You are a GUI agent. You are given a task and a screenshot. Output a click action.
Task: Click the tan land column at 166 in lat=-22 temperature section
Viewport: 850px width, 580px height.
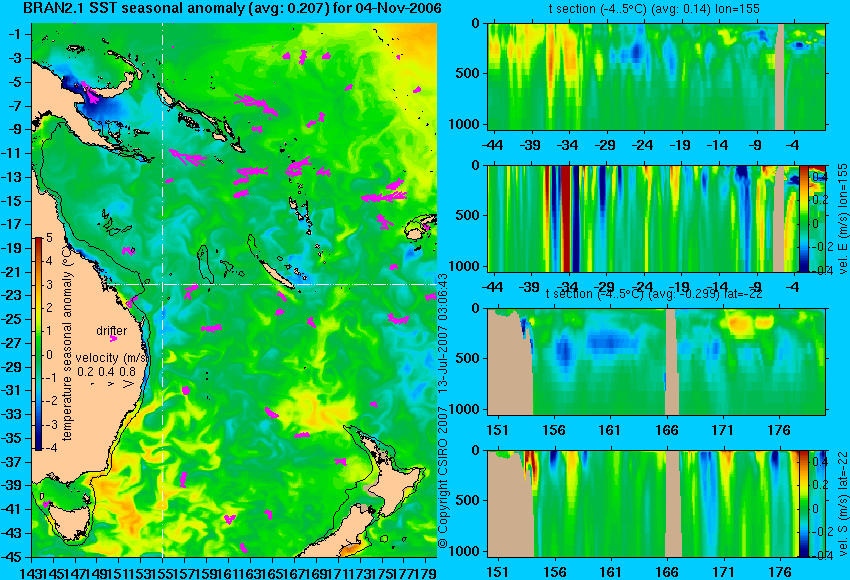pos(671,362)
